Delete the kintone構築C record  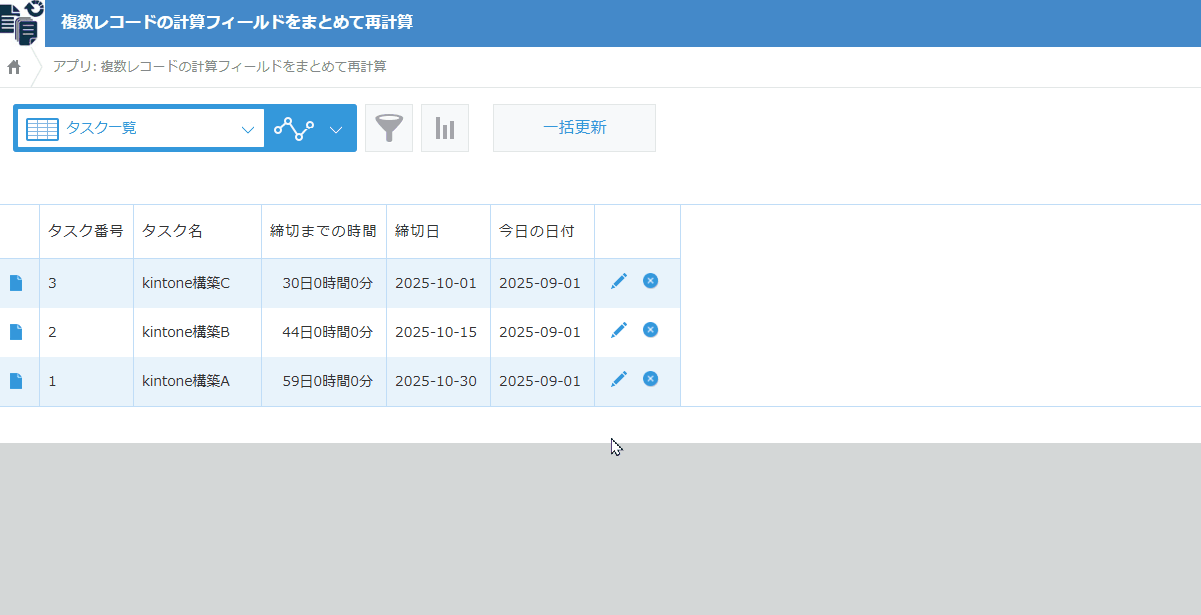650,281
